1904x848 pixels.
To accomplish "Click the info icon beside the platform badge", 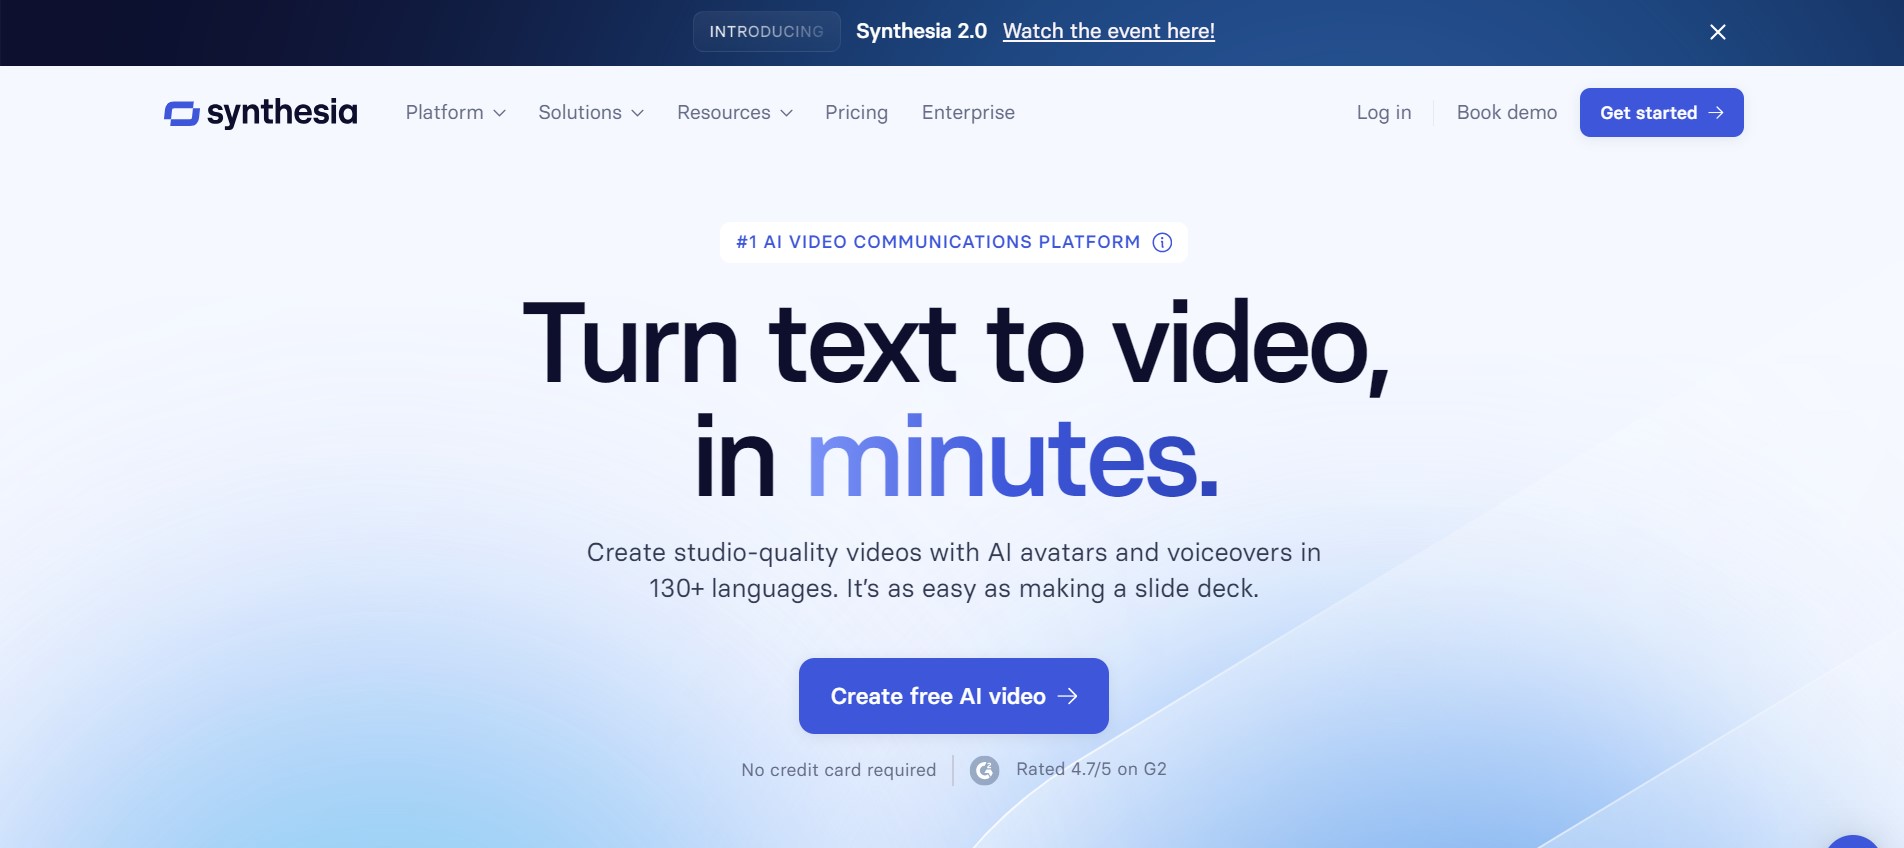I will 1161,242.
